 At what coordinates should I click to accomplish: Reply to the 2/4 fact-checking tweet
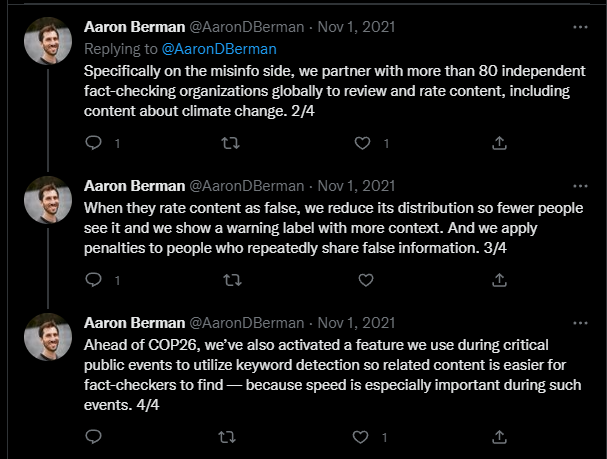coord(93,143)
